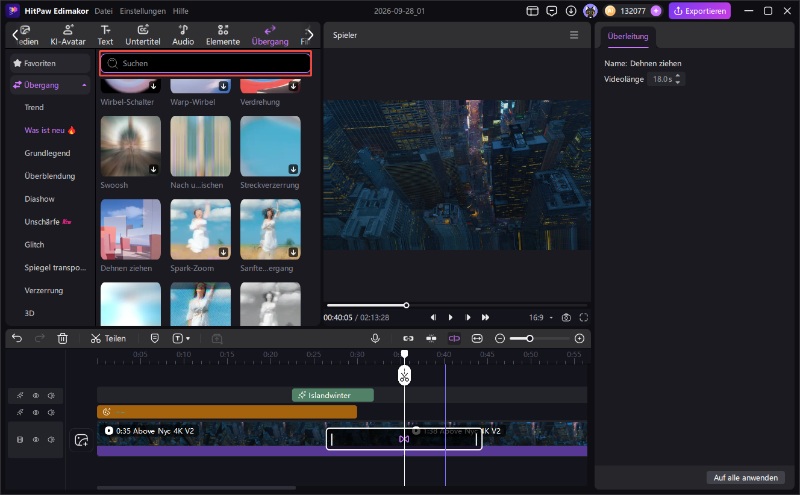Step forward one frame in player
This screenshot has height=495, width=800.
(x=468, y=317)
